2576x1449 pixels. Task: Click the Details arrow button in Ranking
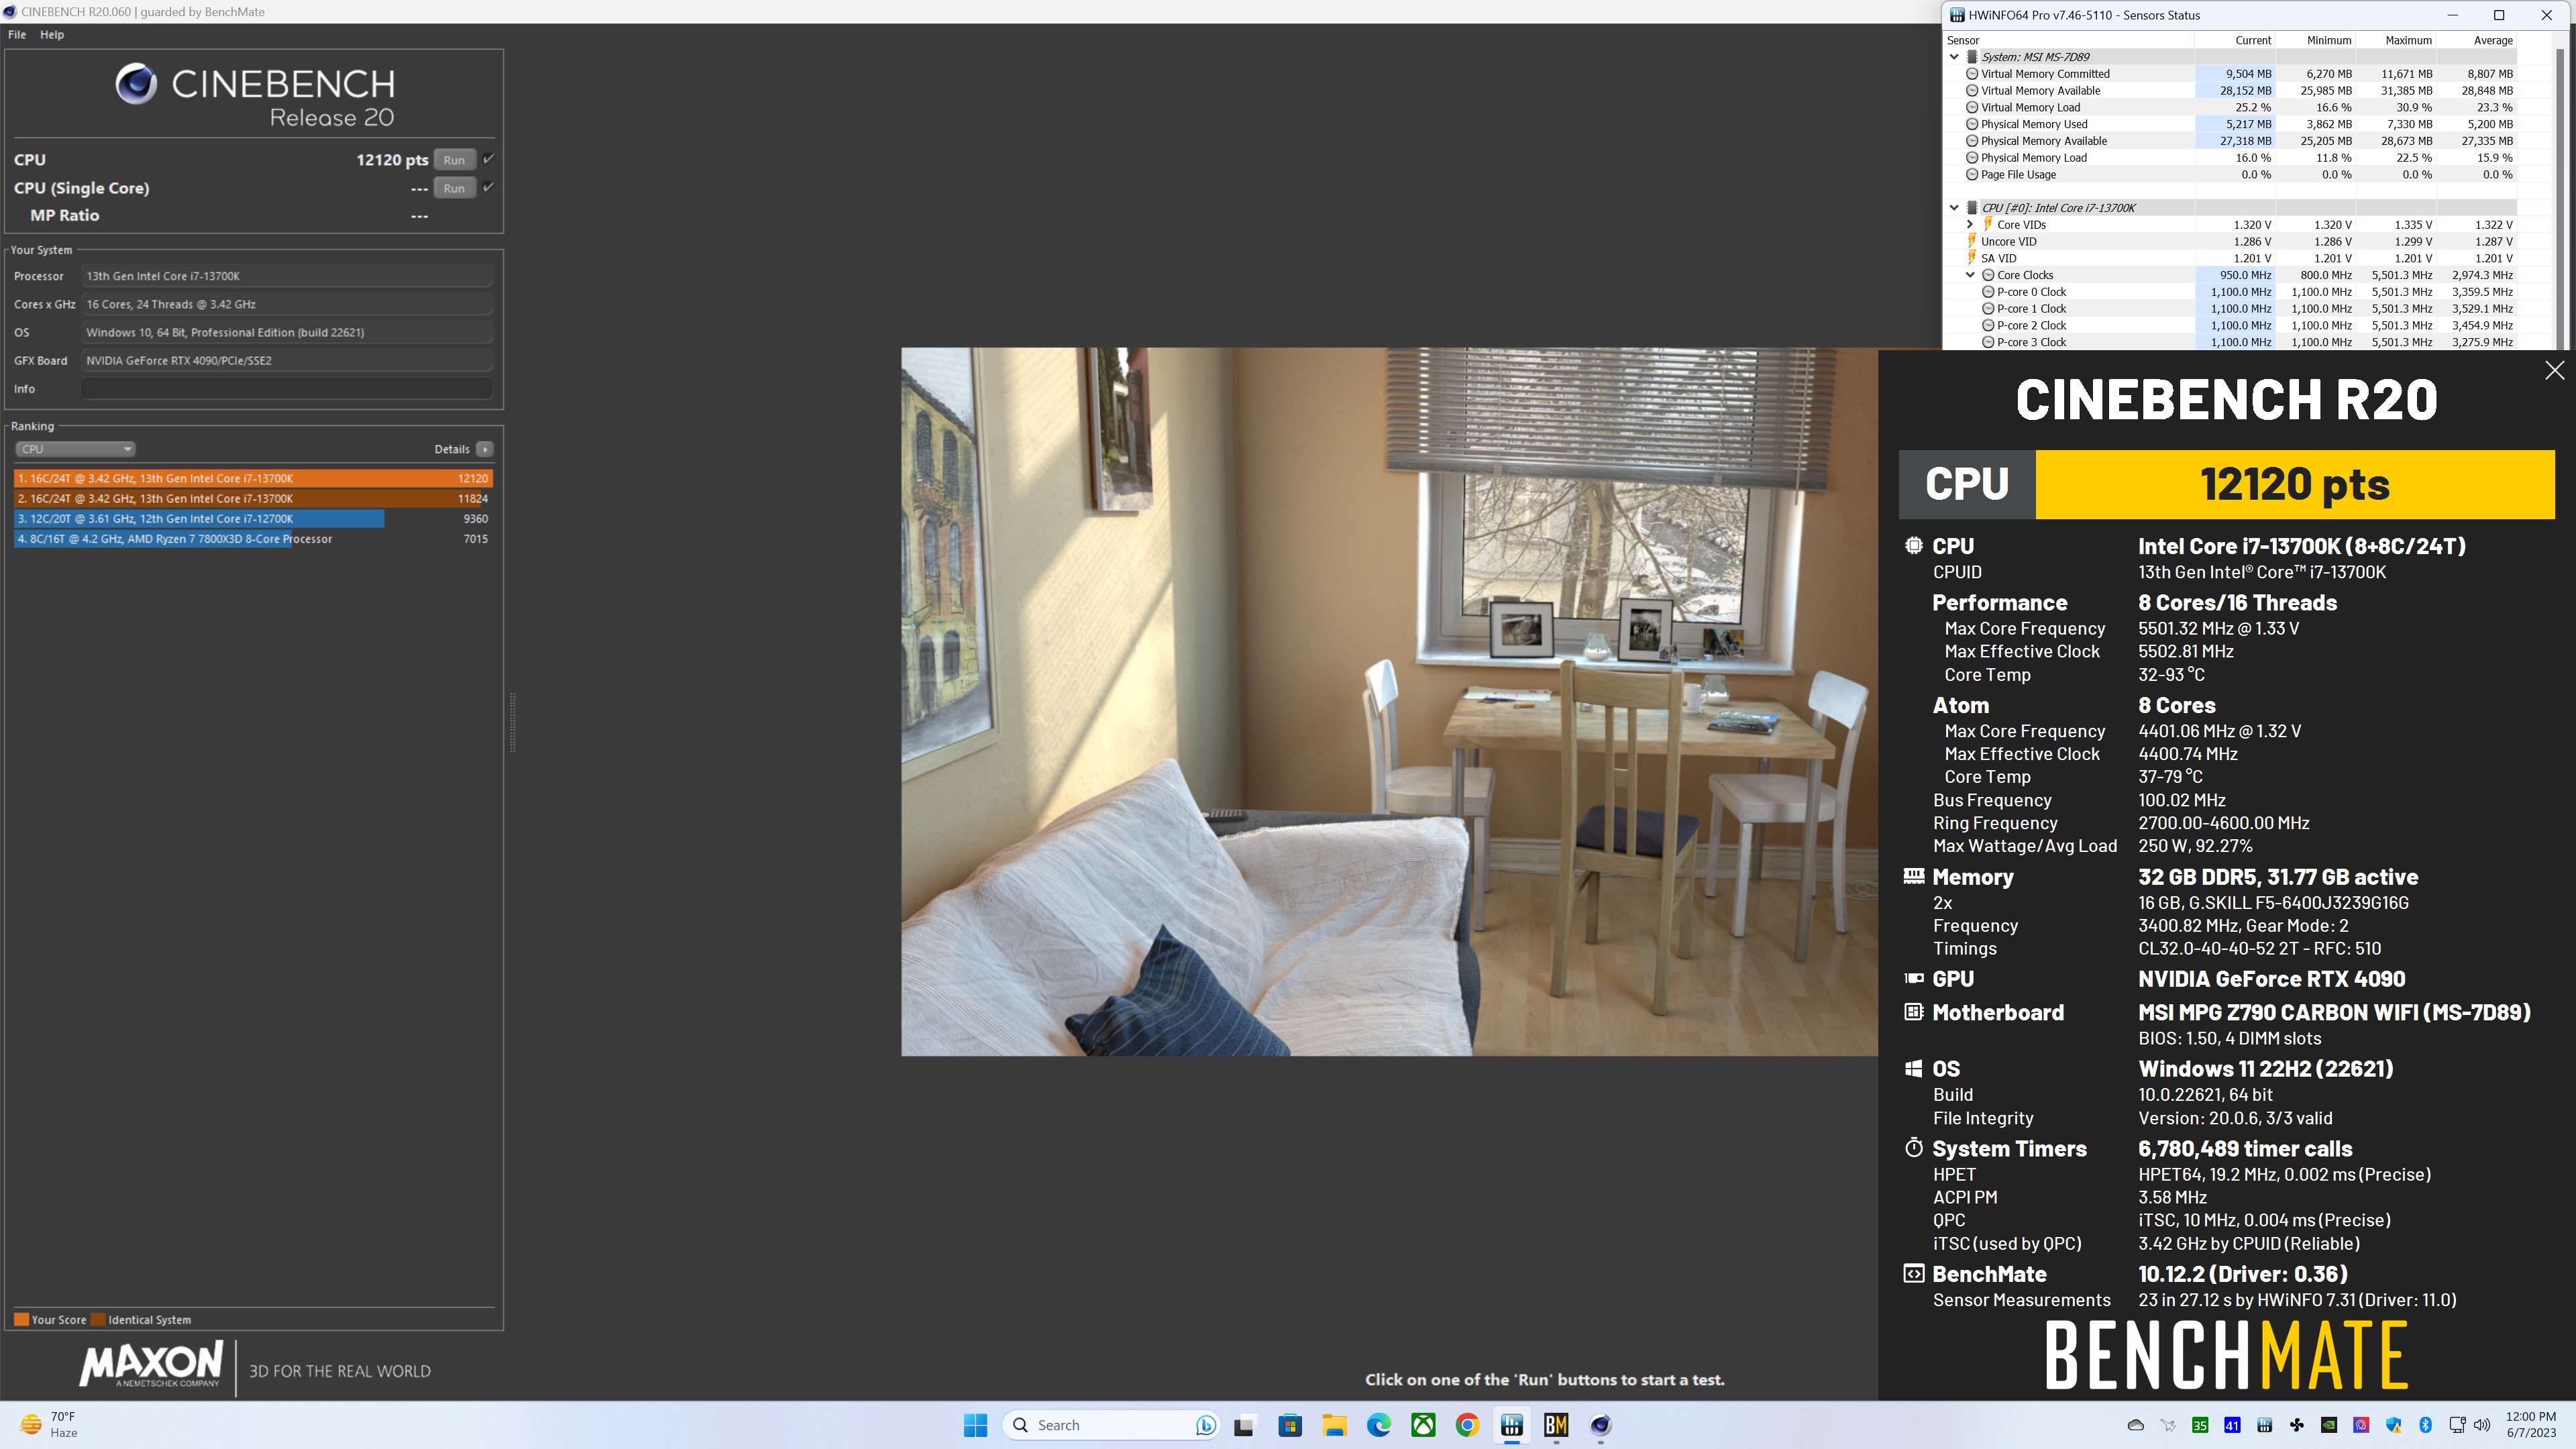[x=485, y=449]
